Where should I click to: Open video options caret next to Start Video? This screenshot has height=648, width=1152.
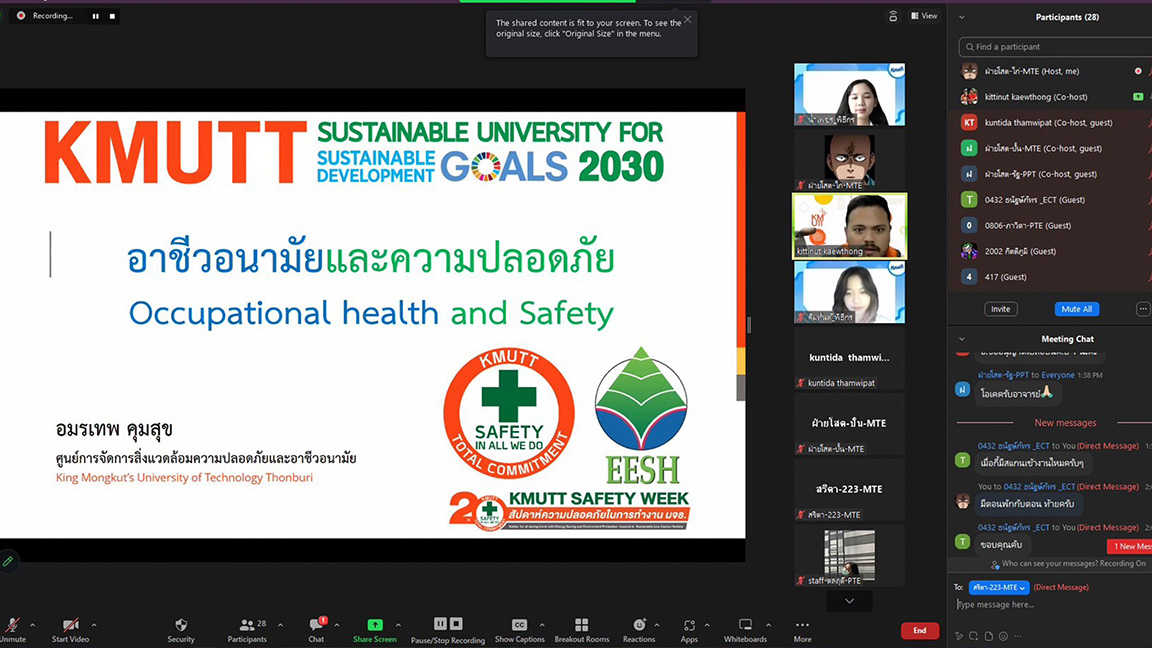(94, 625)
